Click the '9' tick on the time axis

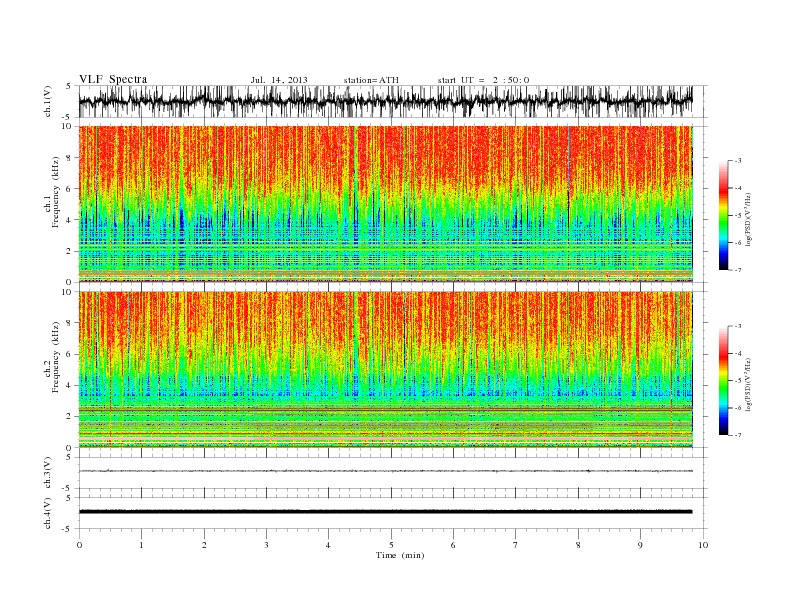click(x=640, y=545)
